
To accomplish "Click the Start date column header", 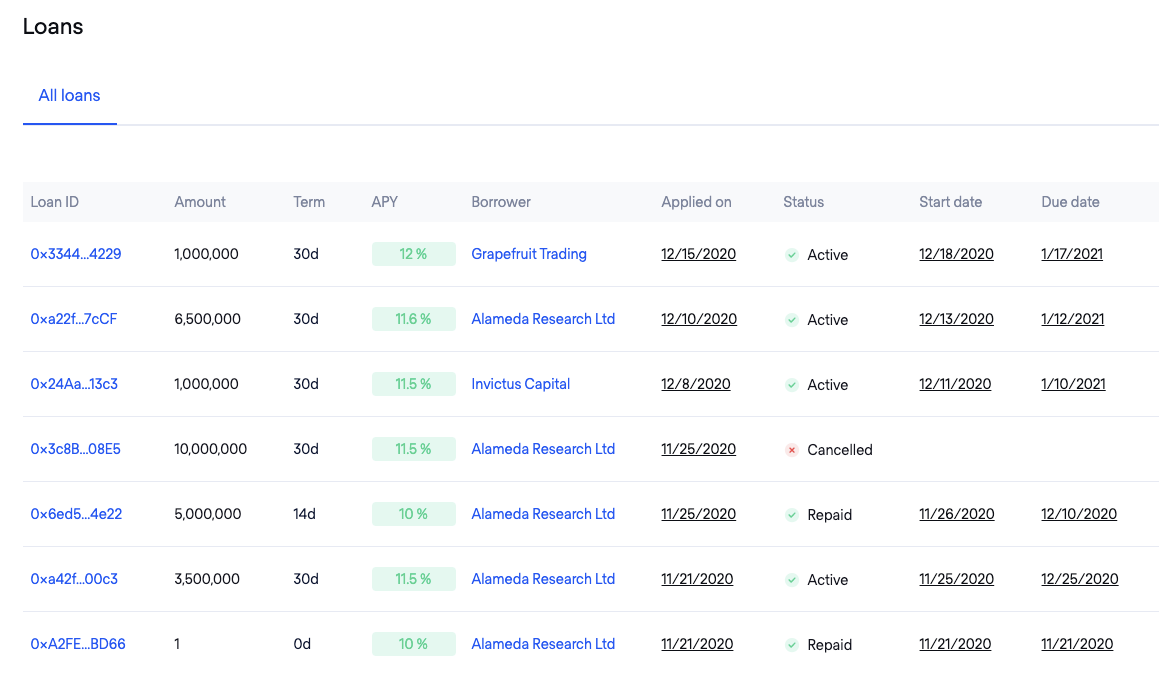I will pos(950,202).
